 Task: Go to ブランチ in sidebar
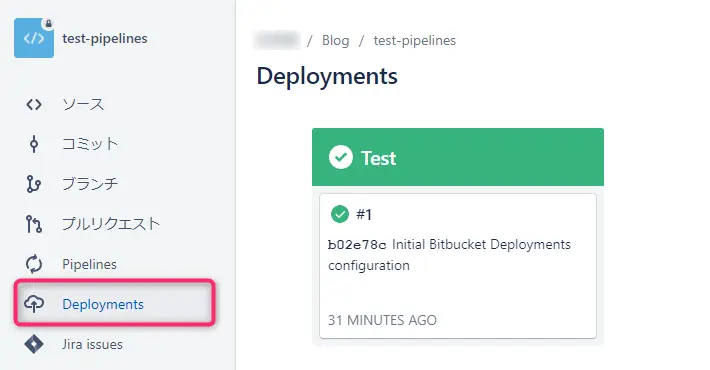click(90, 184)
